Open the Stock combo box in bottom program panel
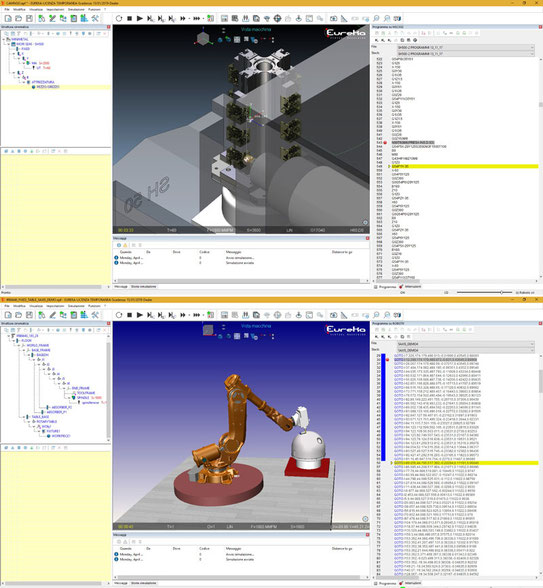The width and height of the screenshot is (543, 588). [x=465, y=350]
